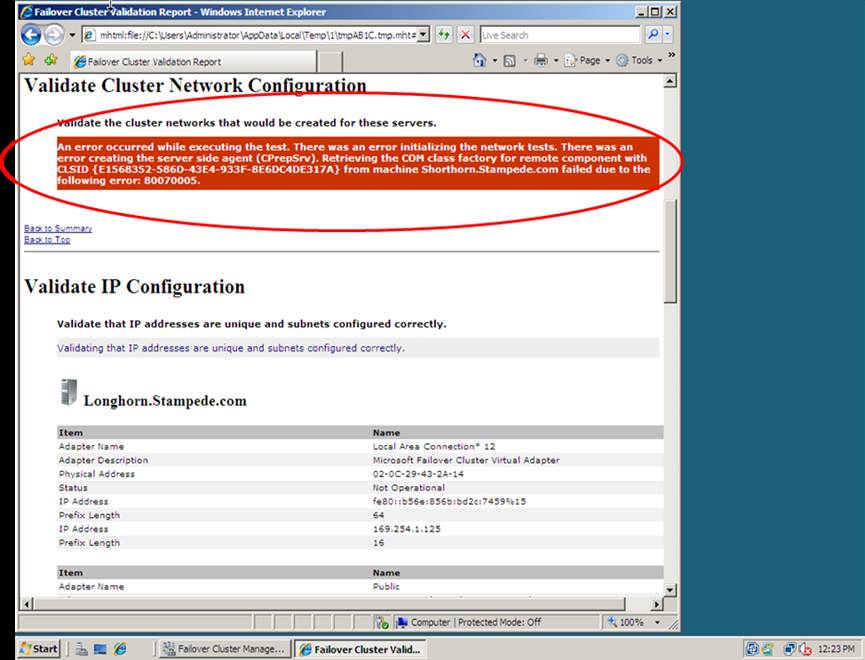Click the Show Desktop quick launch icon

[100, 650]
